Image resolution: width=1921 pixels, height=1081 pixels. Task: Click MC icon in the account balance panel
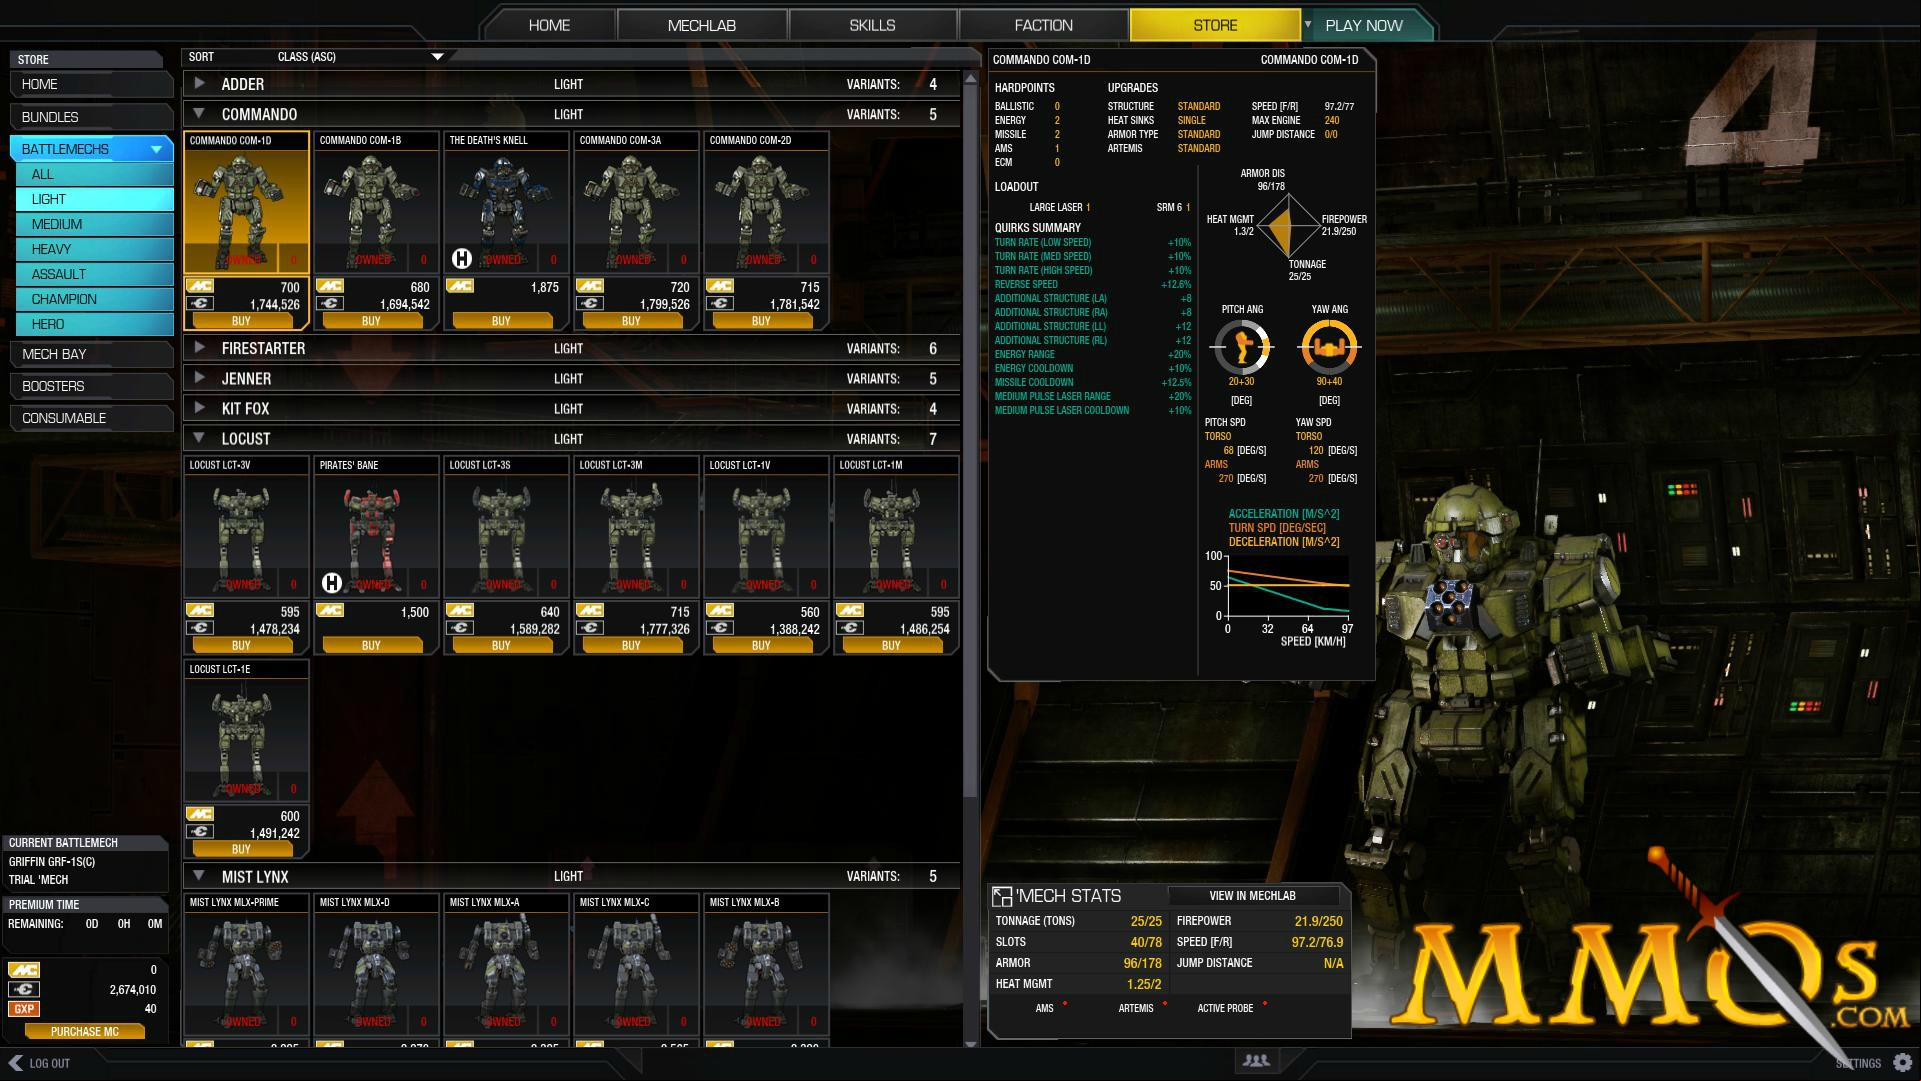[x=24, y=969]
